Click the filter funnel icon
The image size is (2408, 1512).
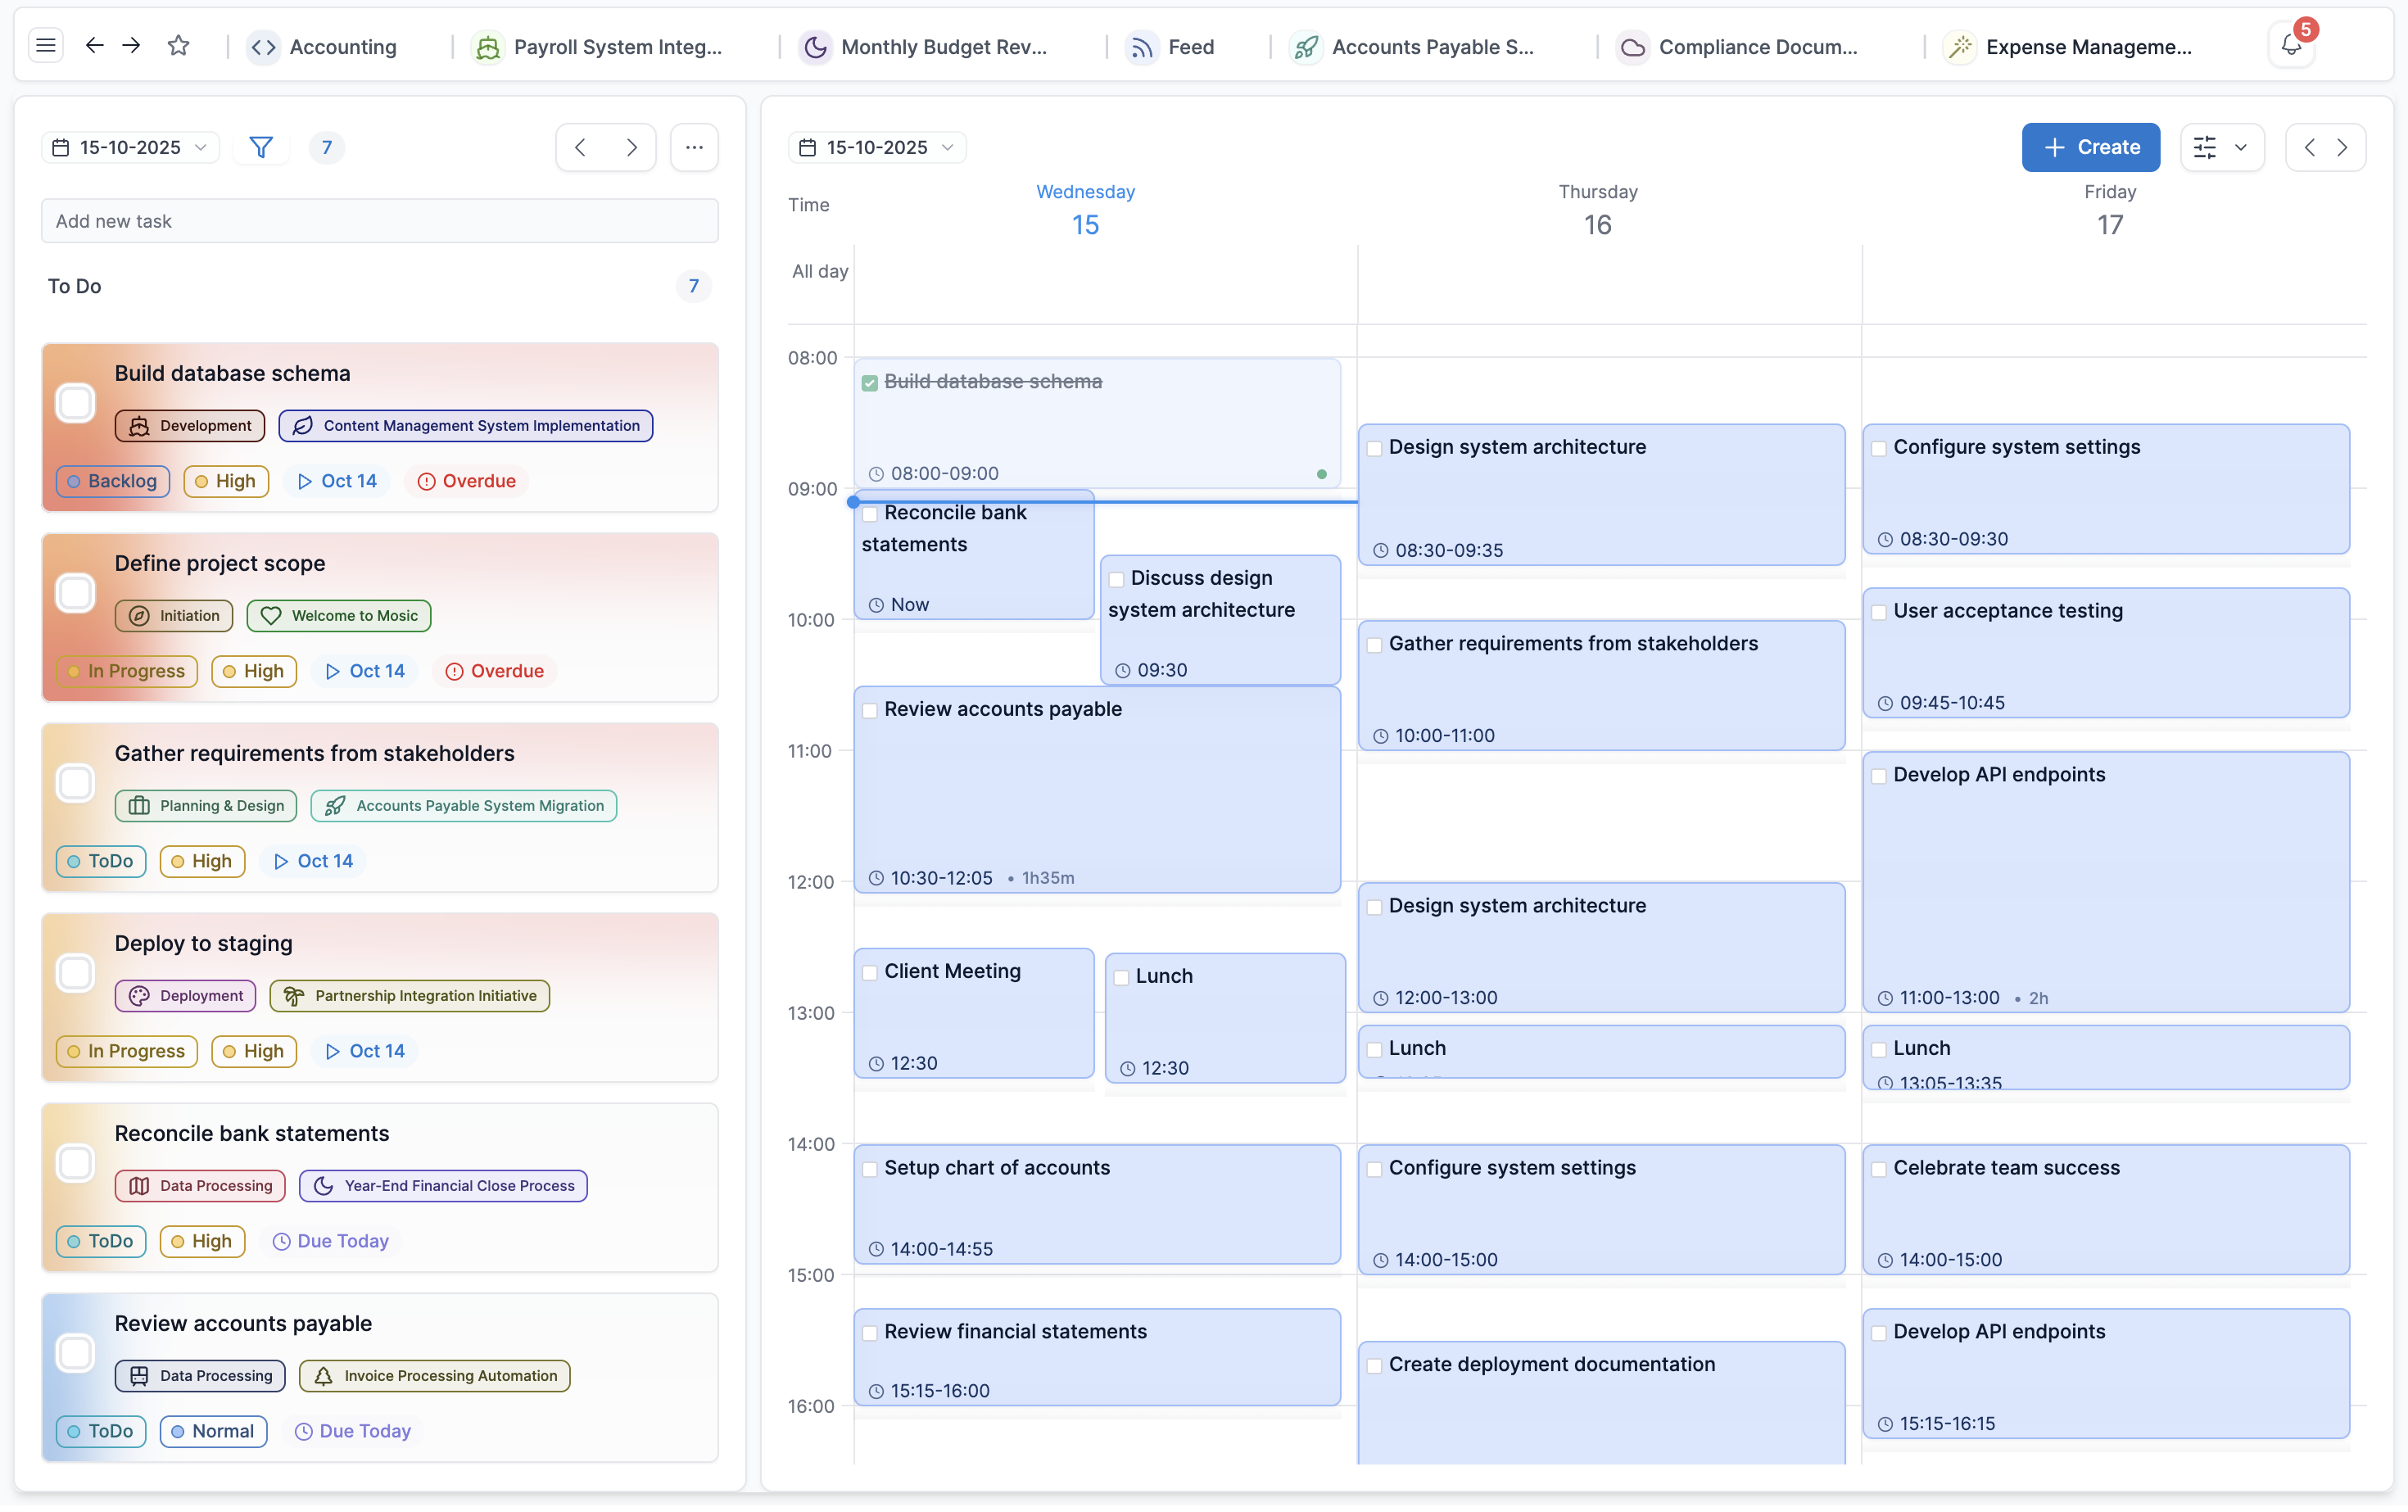(x=261, y=148)
